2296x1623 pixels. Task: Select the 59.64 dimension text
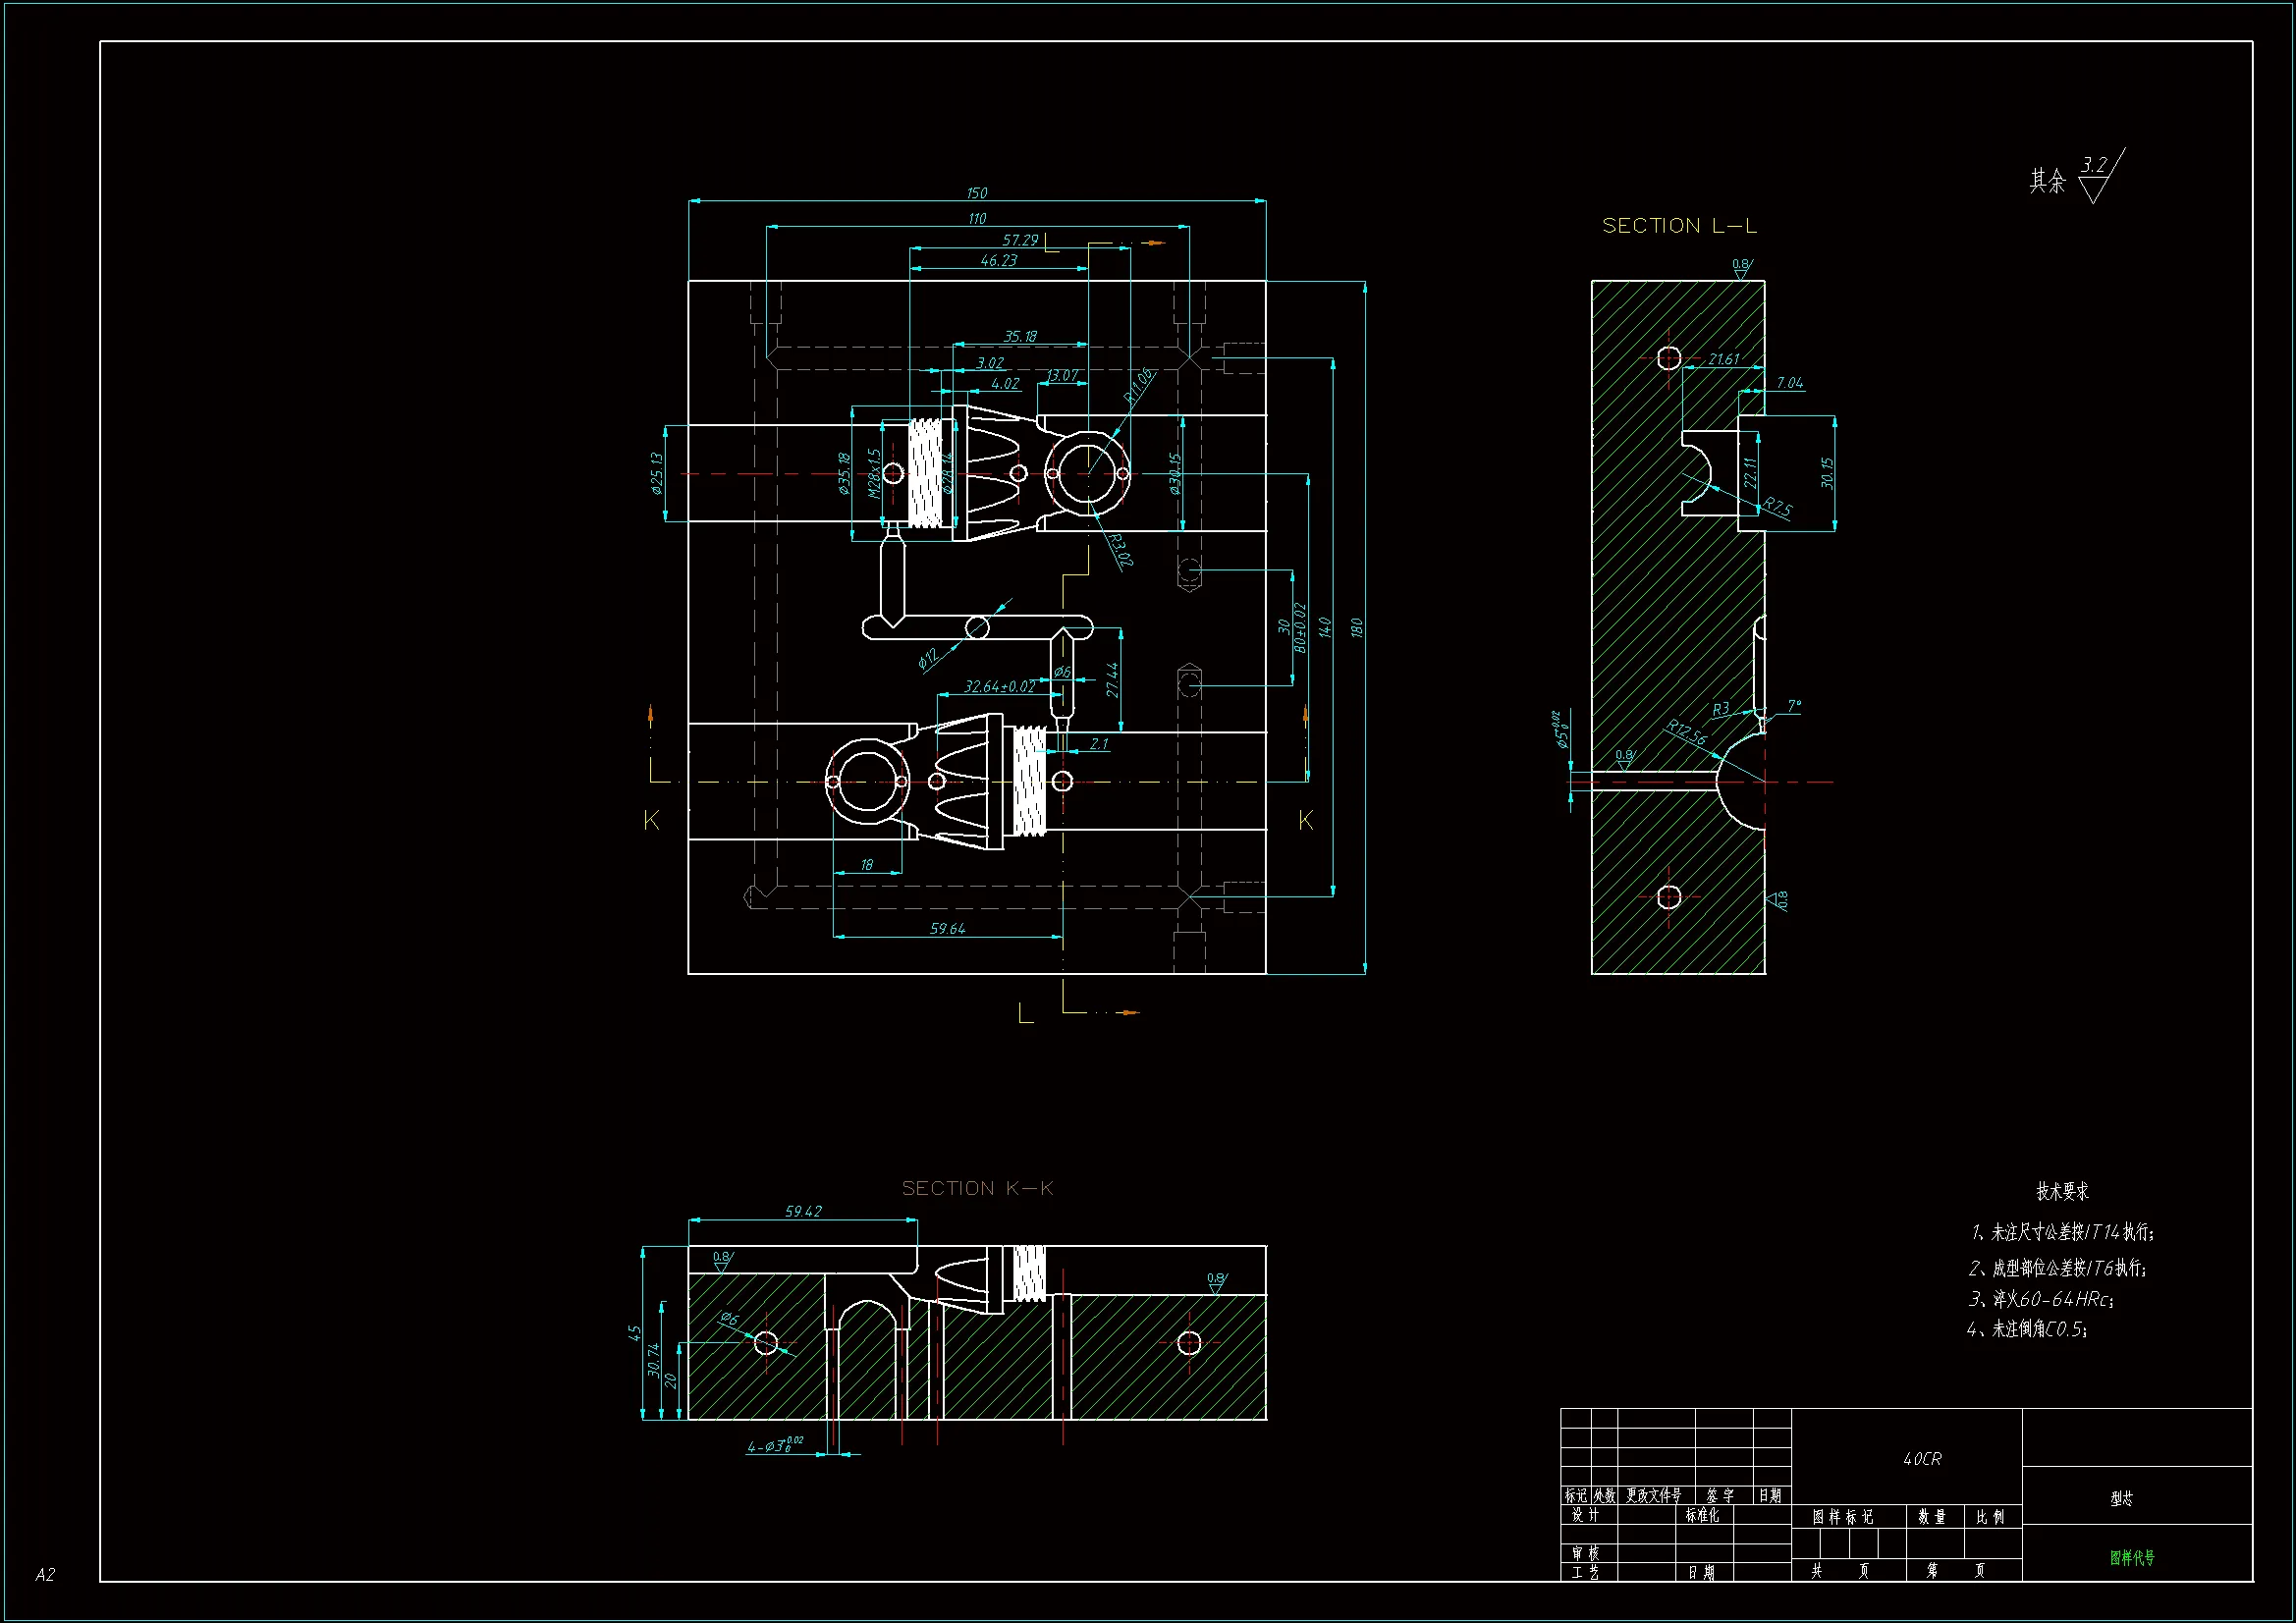(x=947, y=929)
